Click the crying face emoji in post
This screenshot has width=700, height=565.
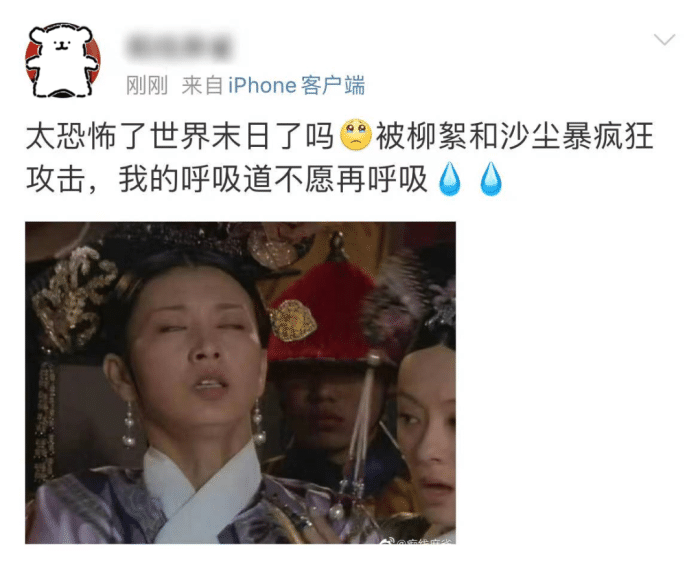[355, 134]
